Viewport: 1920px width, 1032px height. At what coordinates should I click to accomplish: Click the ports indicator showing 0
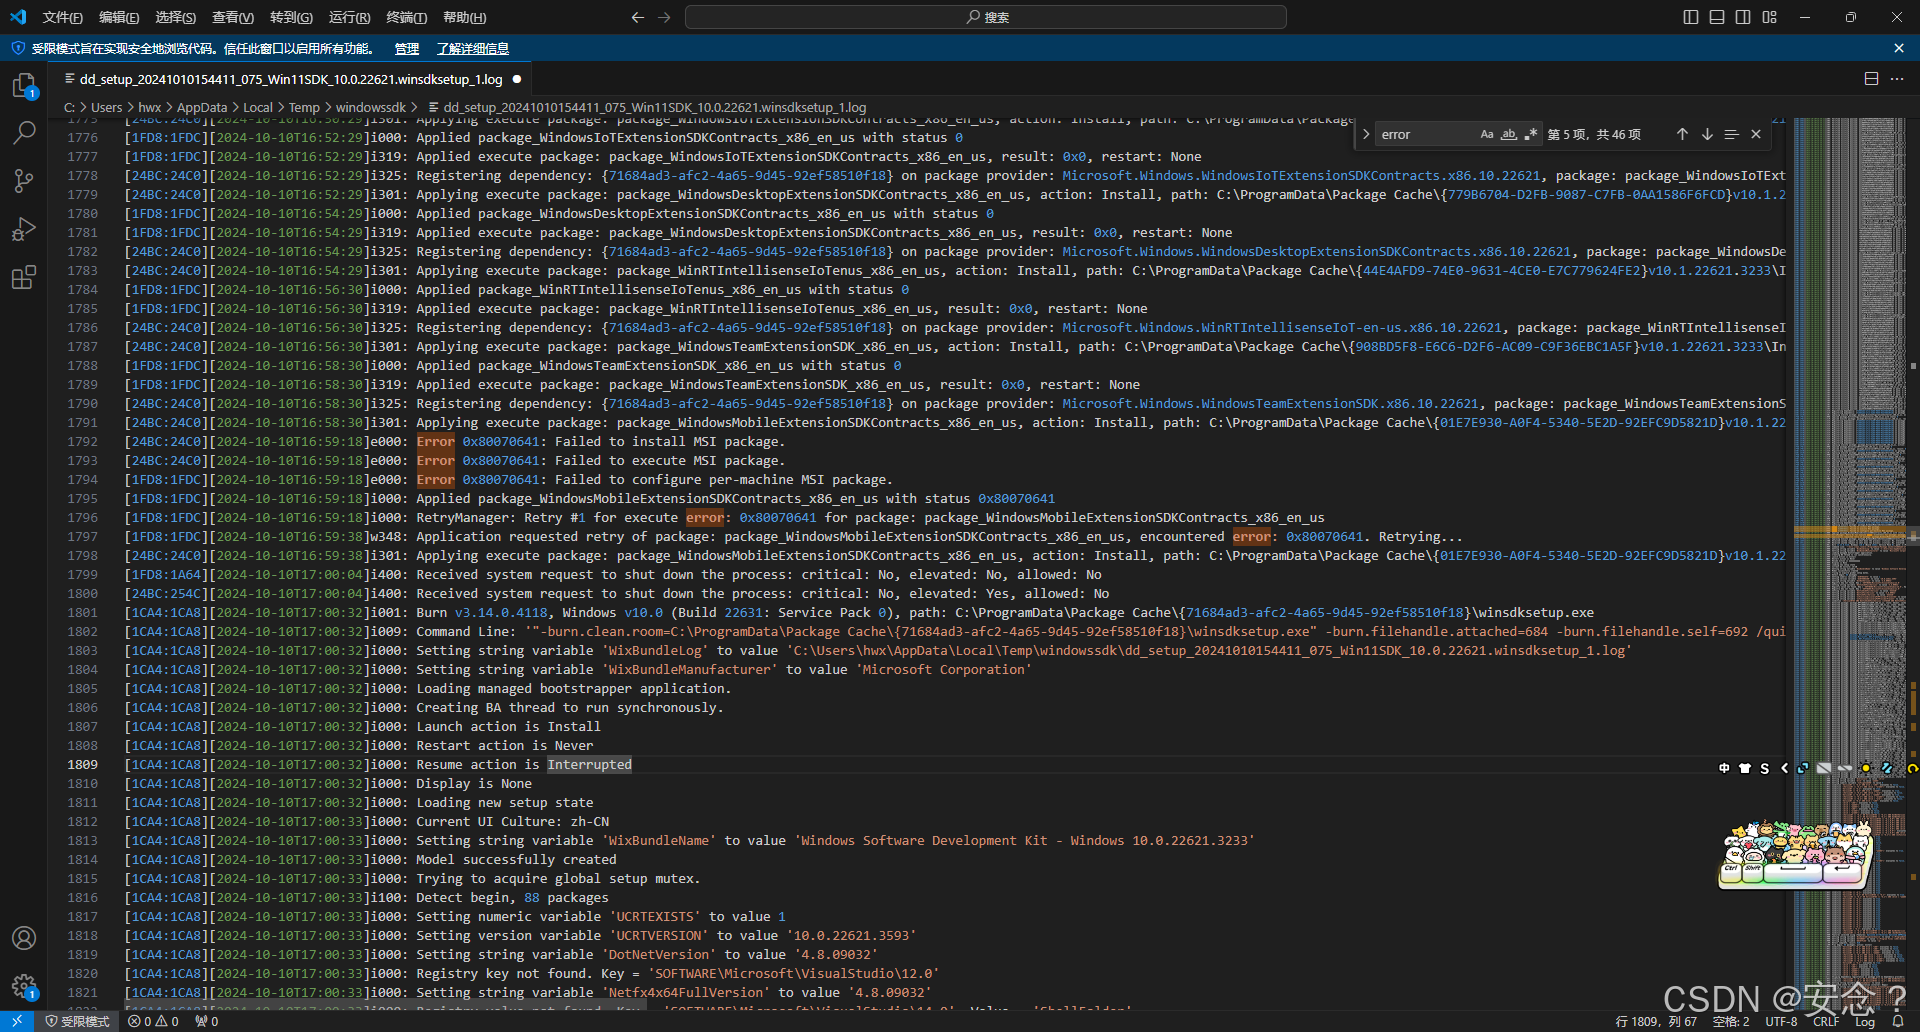(207, 1021)
